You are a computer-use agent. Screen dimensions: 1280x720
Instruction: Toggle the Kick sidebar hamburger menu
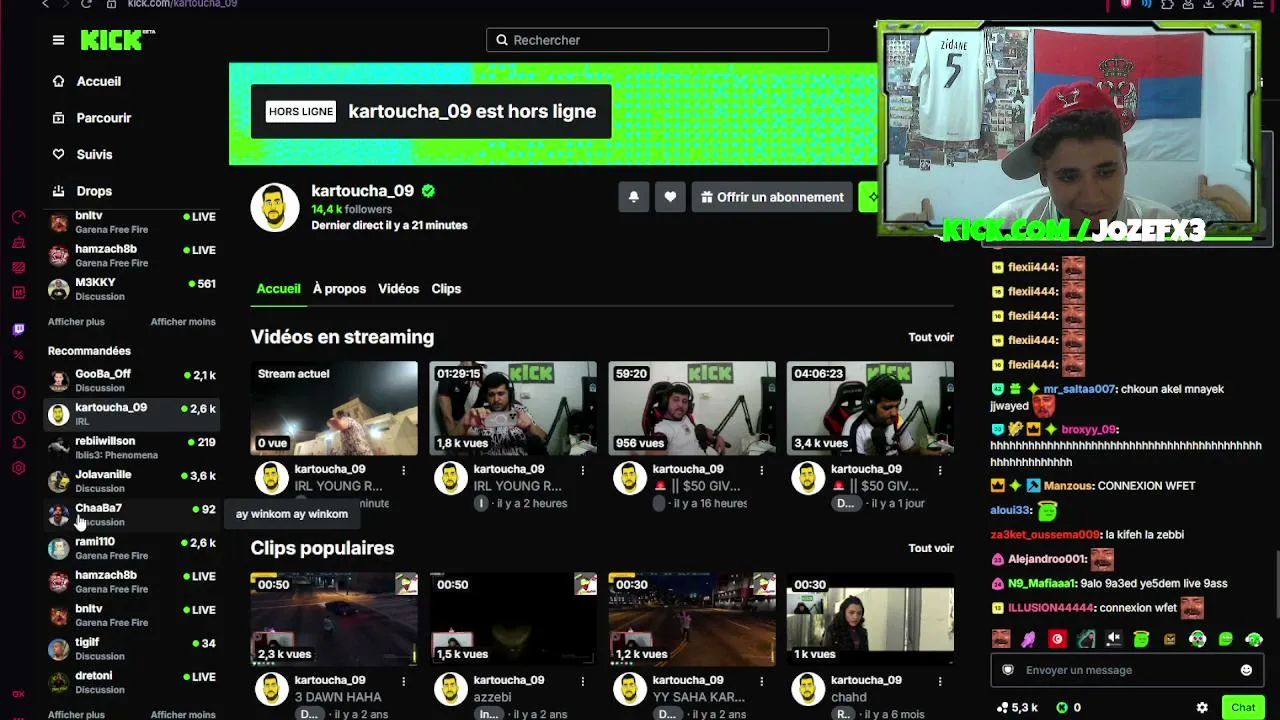(58, 40)
